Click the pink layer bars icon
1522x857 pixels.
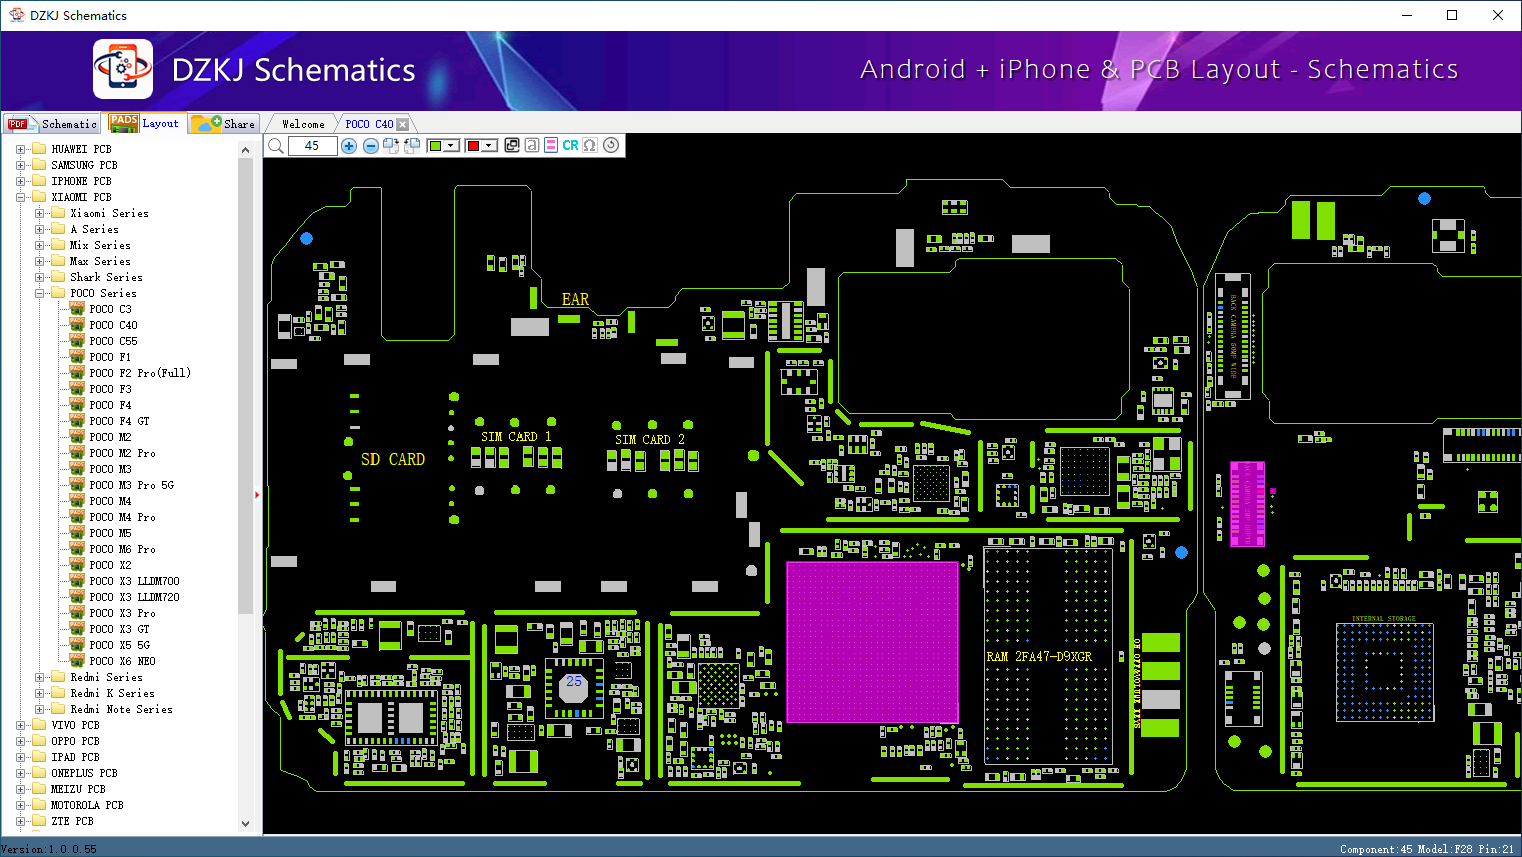pyautogui.click(x=551, y=146)
